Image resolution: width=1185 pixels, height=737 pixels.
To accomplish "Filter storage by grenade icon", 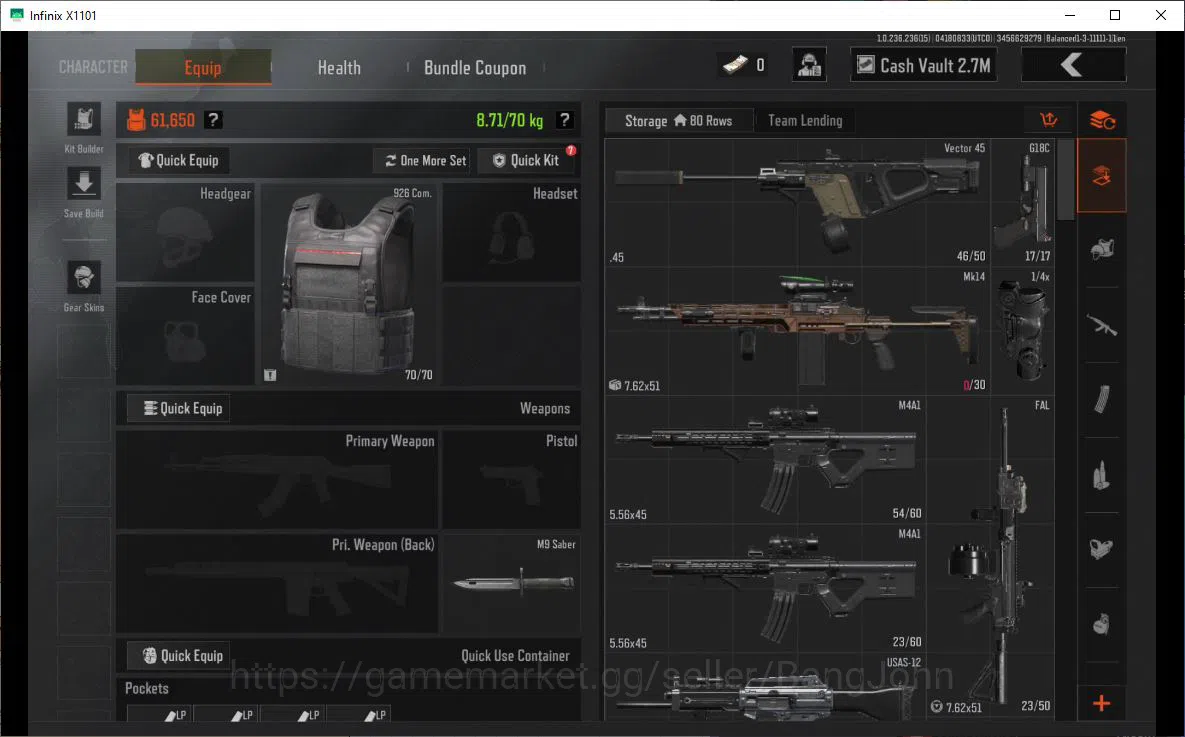I will click(1102, 624).
